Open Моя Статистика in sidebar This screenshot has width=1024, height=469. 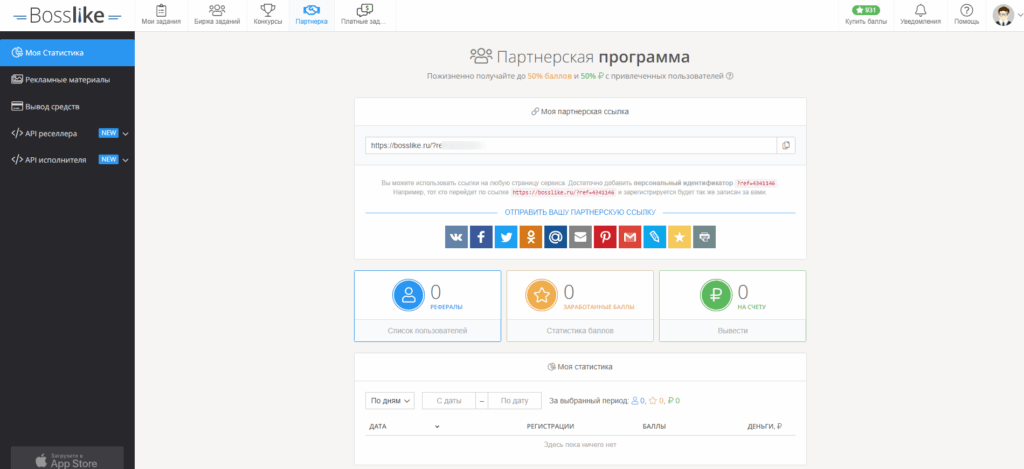67,52
